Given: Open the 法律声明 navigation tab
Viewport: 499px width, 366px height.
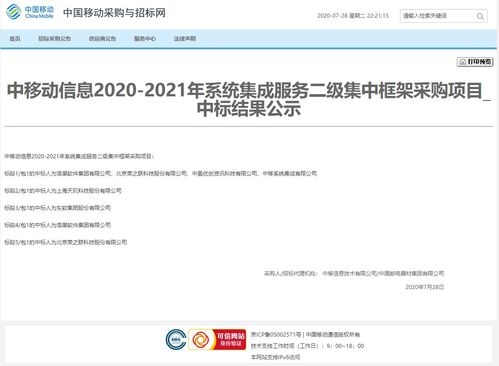Looking at the screenshot, I should (x=185, y=39).
